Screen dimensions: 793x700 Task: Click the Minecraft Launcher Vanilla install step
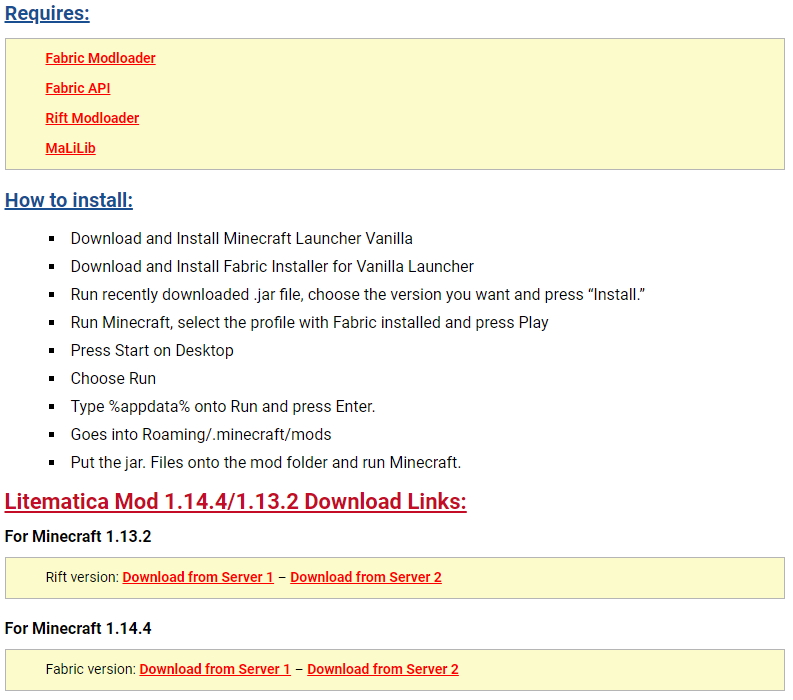tap(241, 238)
